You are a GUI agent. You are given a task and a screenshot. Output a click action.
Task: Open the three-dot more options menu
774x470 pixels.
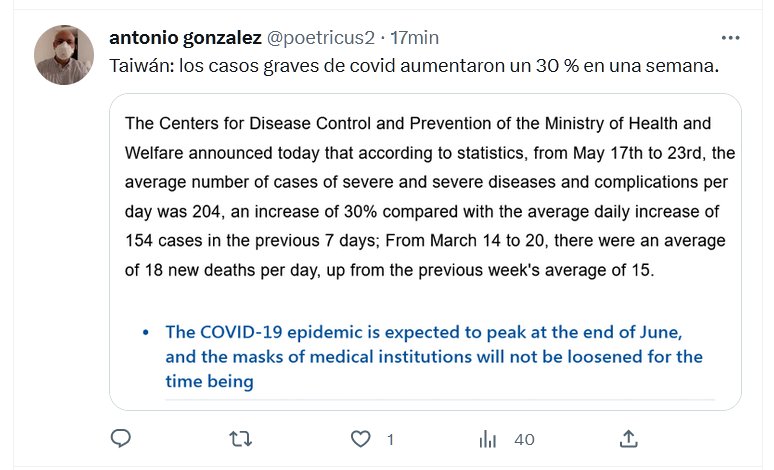click(730, 38)
